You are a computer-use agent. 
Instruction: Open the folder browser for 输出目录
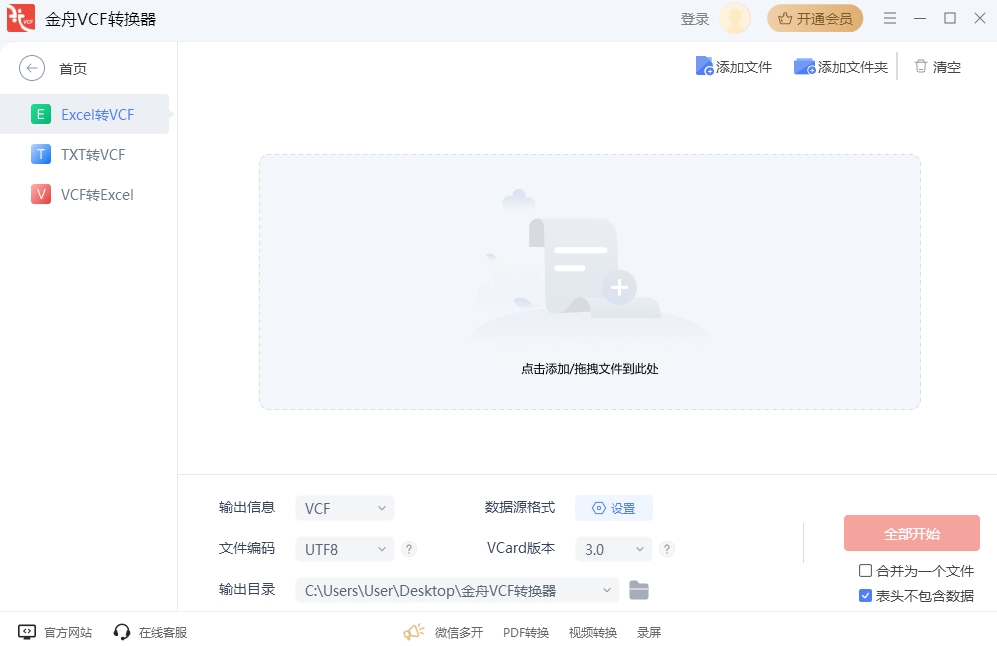[x=639, y=590]
